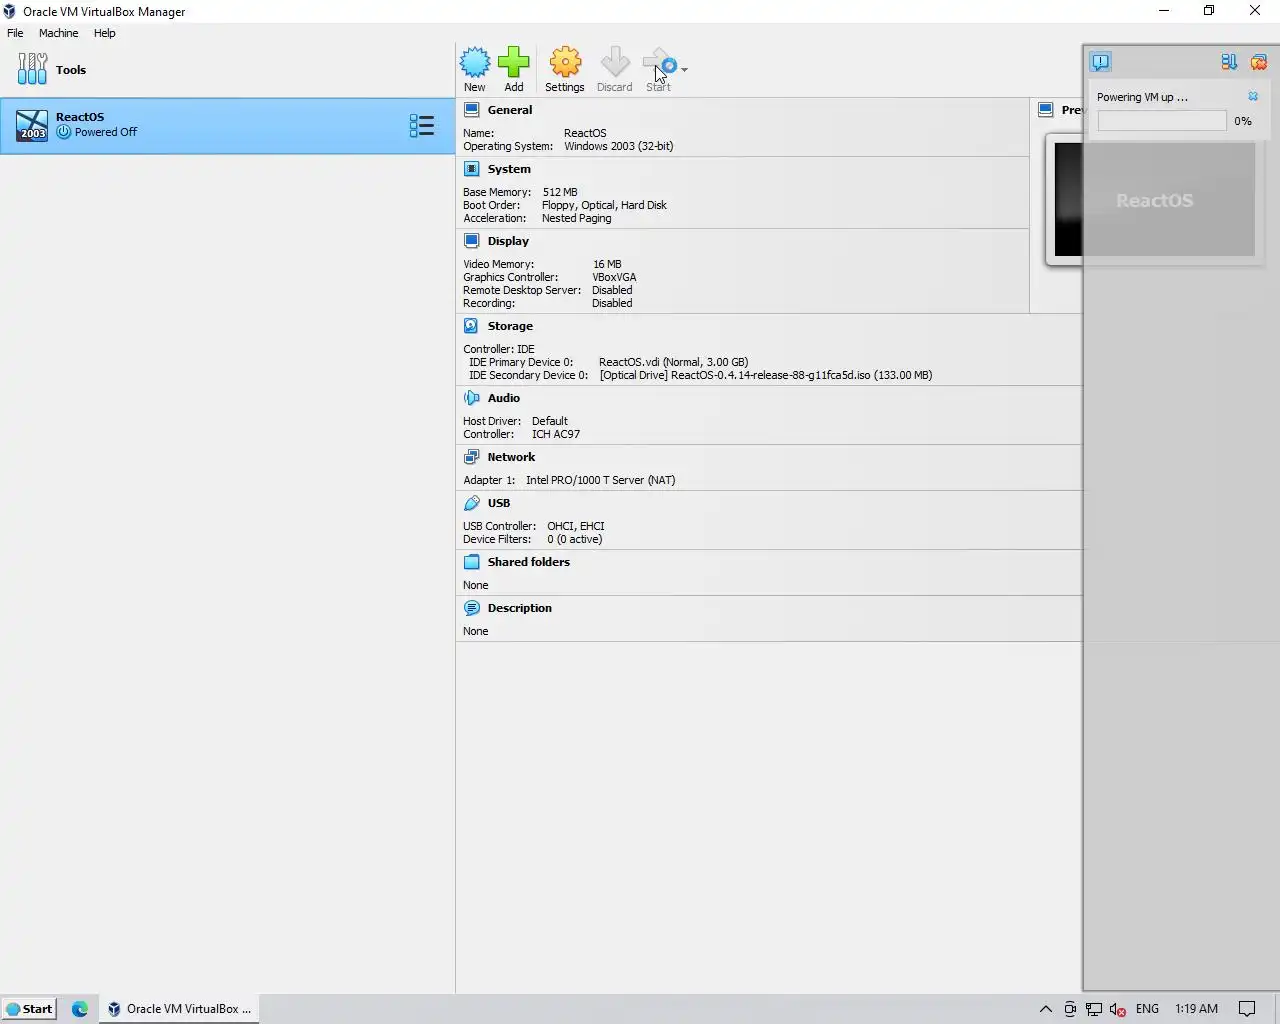Open the Description heading link

[x=520, y=608]
